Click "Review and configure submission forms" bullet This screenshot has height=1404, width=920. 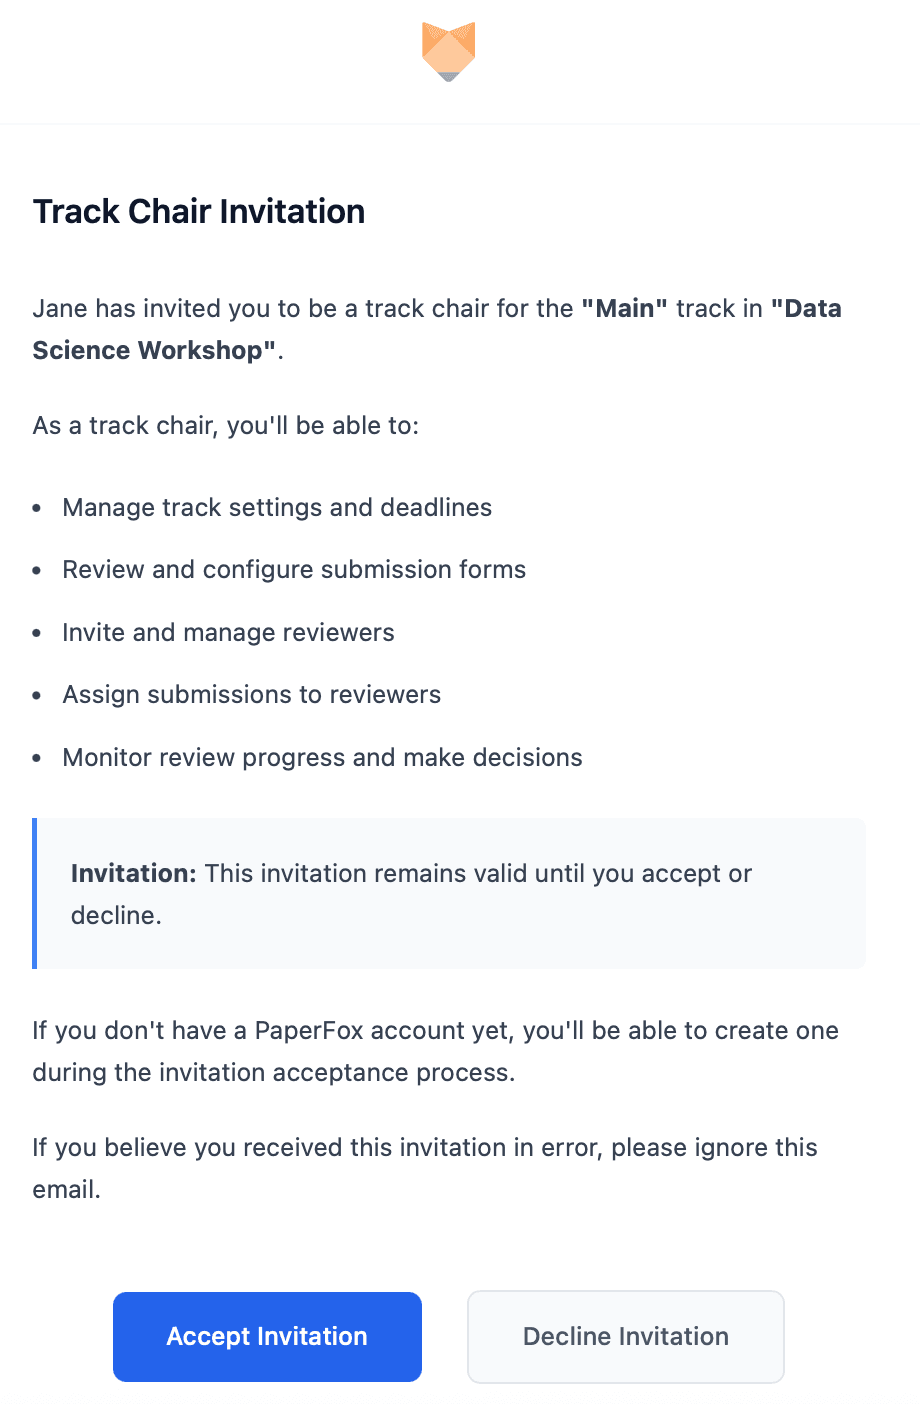click(294, 569)
